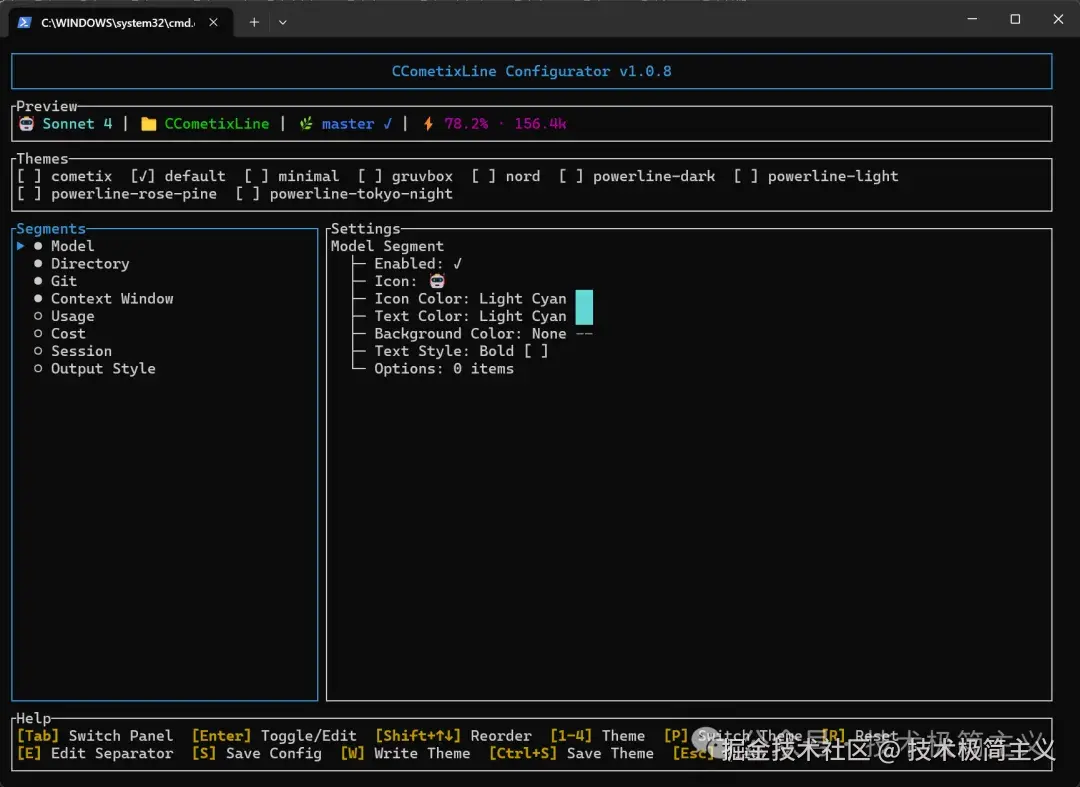Click the orange lightning bolt icon in Preview
Image resolution: width=1080 pixels, height=787 pixels.
pos(428,124)
